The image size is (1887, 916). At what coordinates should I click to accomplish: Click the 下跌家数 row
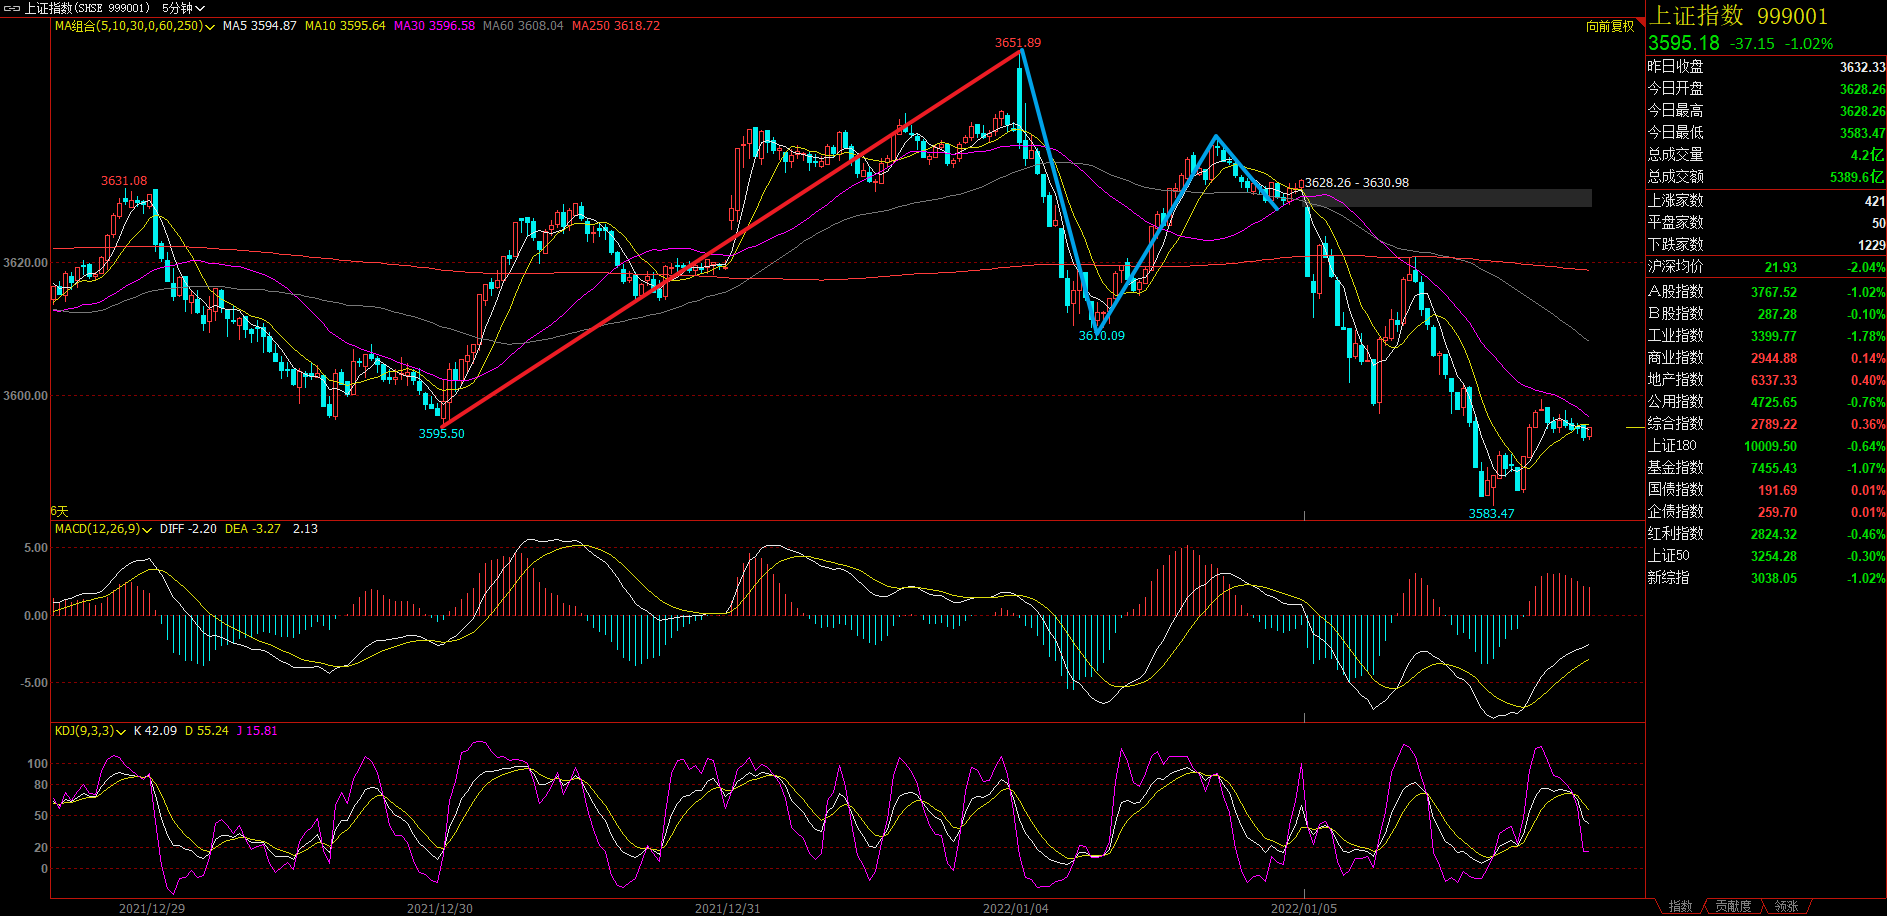[1766, 245]
